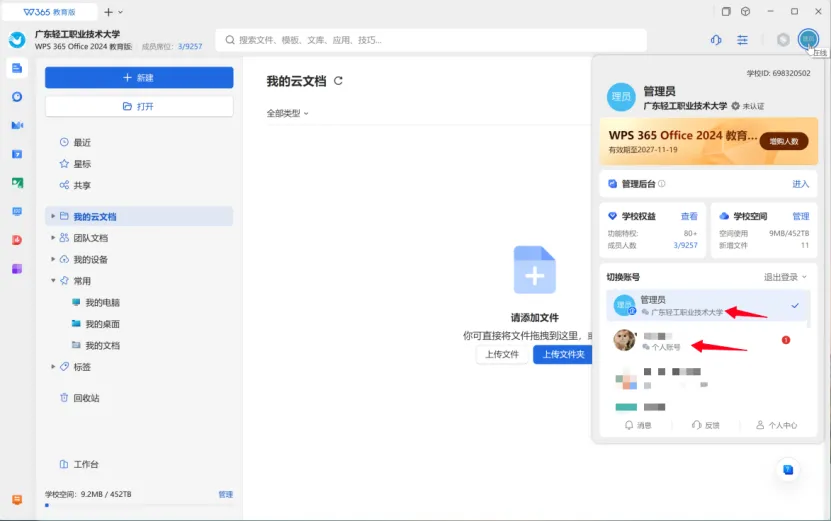
Task: Open the red circular app icon in left rail
Action: coord(17,240)
